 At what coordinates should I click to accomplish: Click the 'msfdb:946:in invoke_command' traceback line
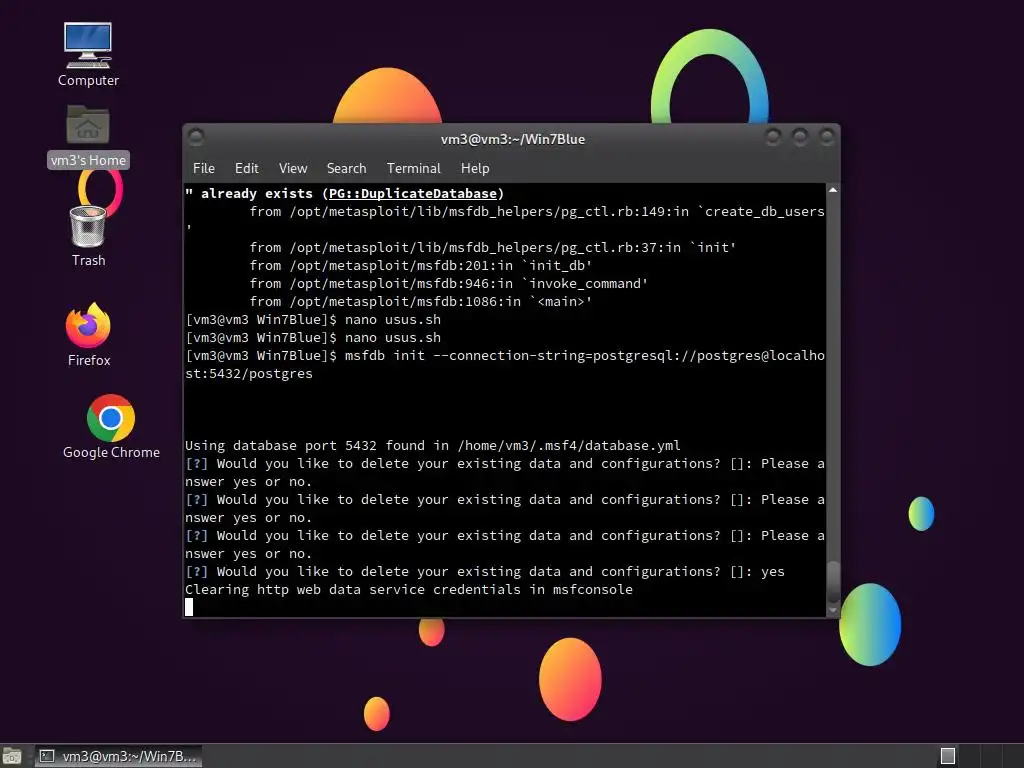(x=449, y=283)
